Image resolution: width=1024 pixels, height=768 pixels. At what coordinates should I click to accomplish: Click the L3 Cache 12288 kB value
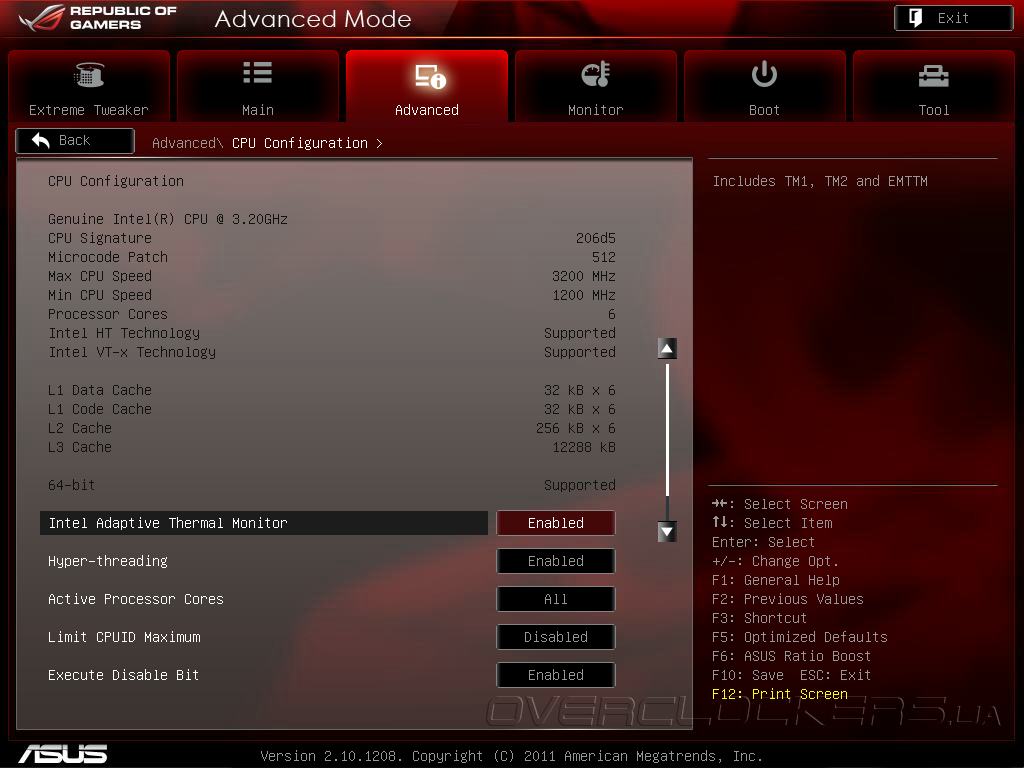click(584, 447)
